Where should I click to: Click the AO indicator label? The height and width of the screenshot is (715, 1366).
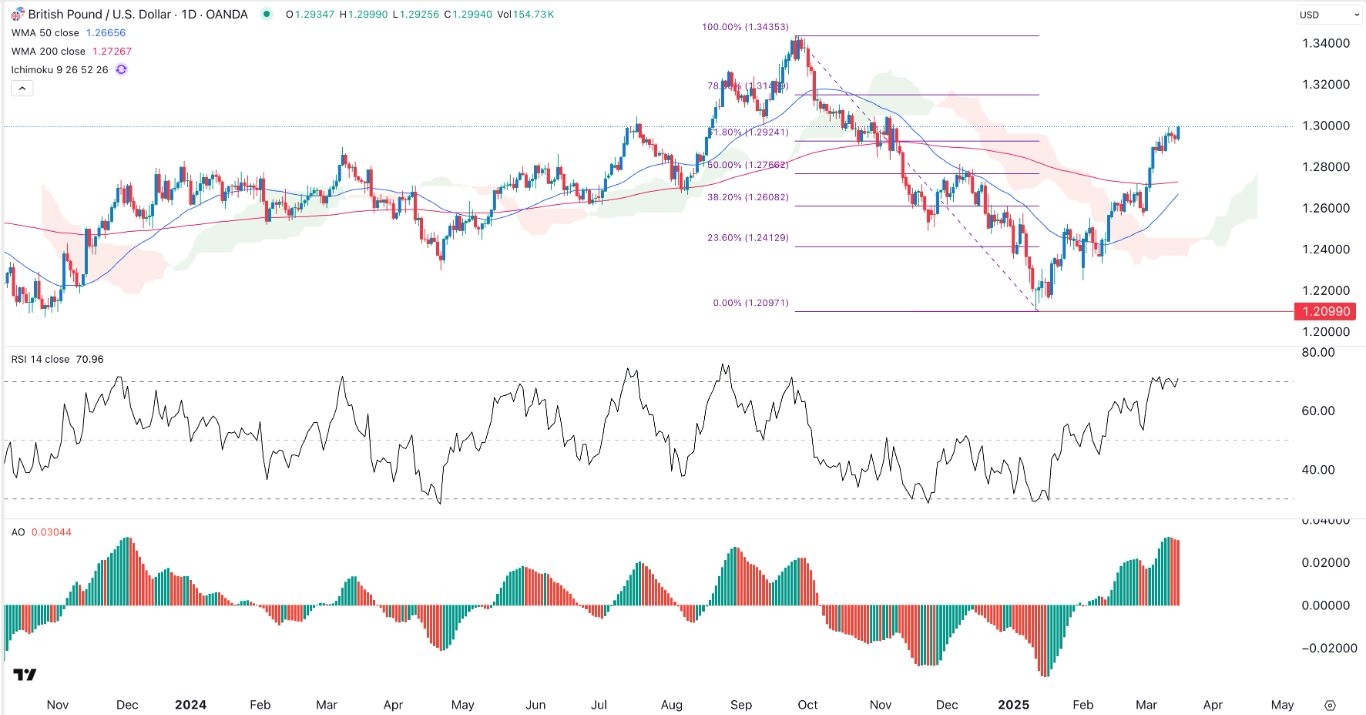click(19, 531)
